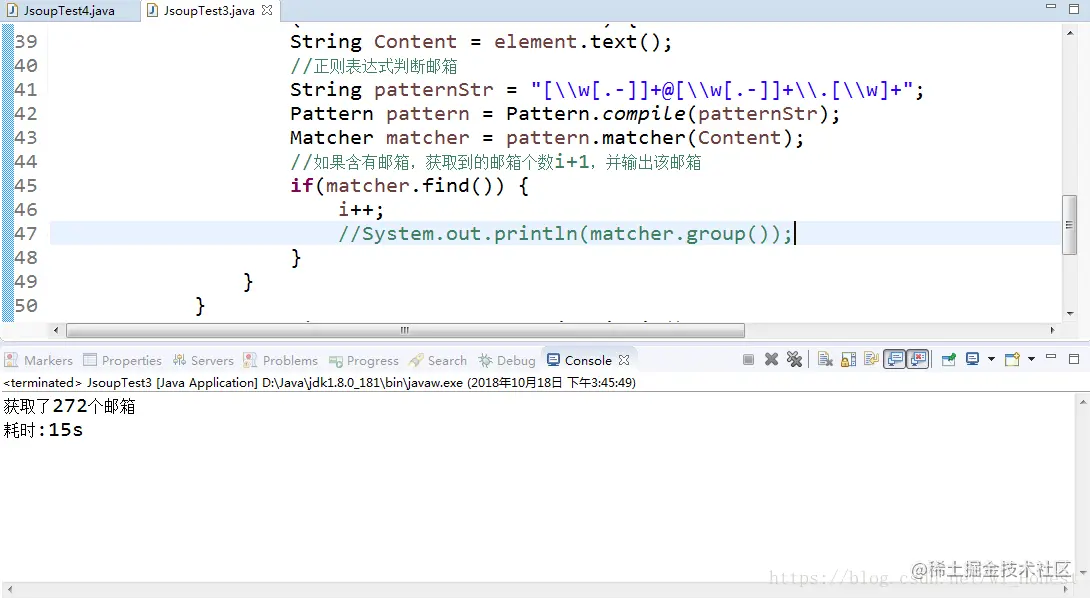Click Open Console icon
This screenshot has height=598, width=1090.
click(x=1013, y=359)
